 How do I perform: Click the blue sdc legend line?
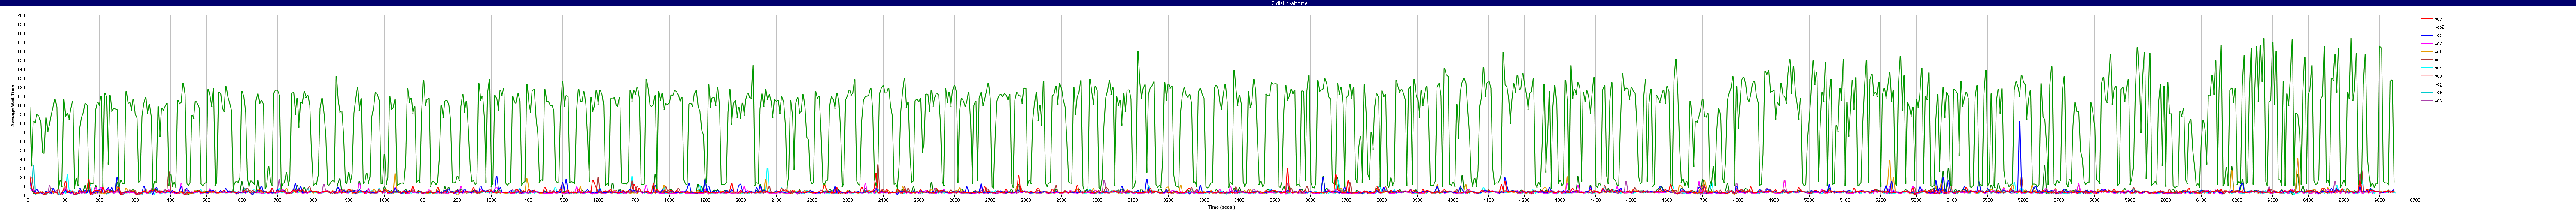coord(2427,35)
